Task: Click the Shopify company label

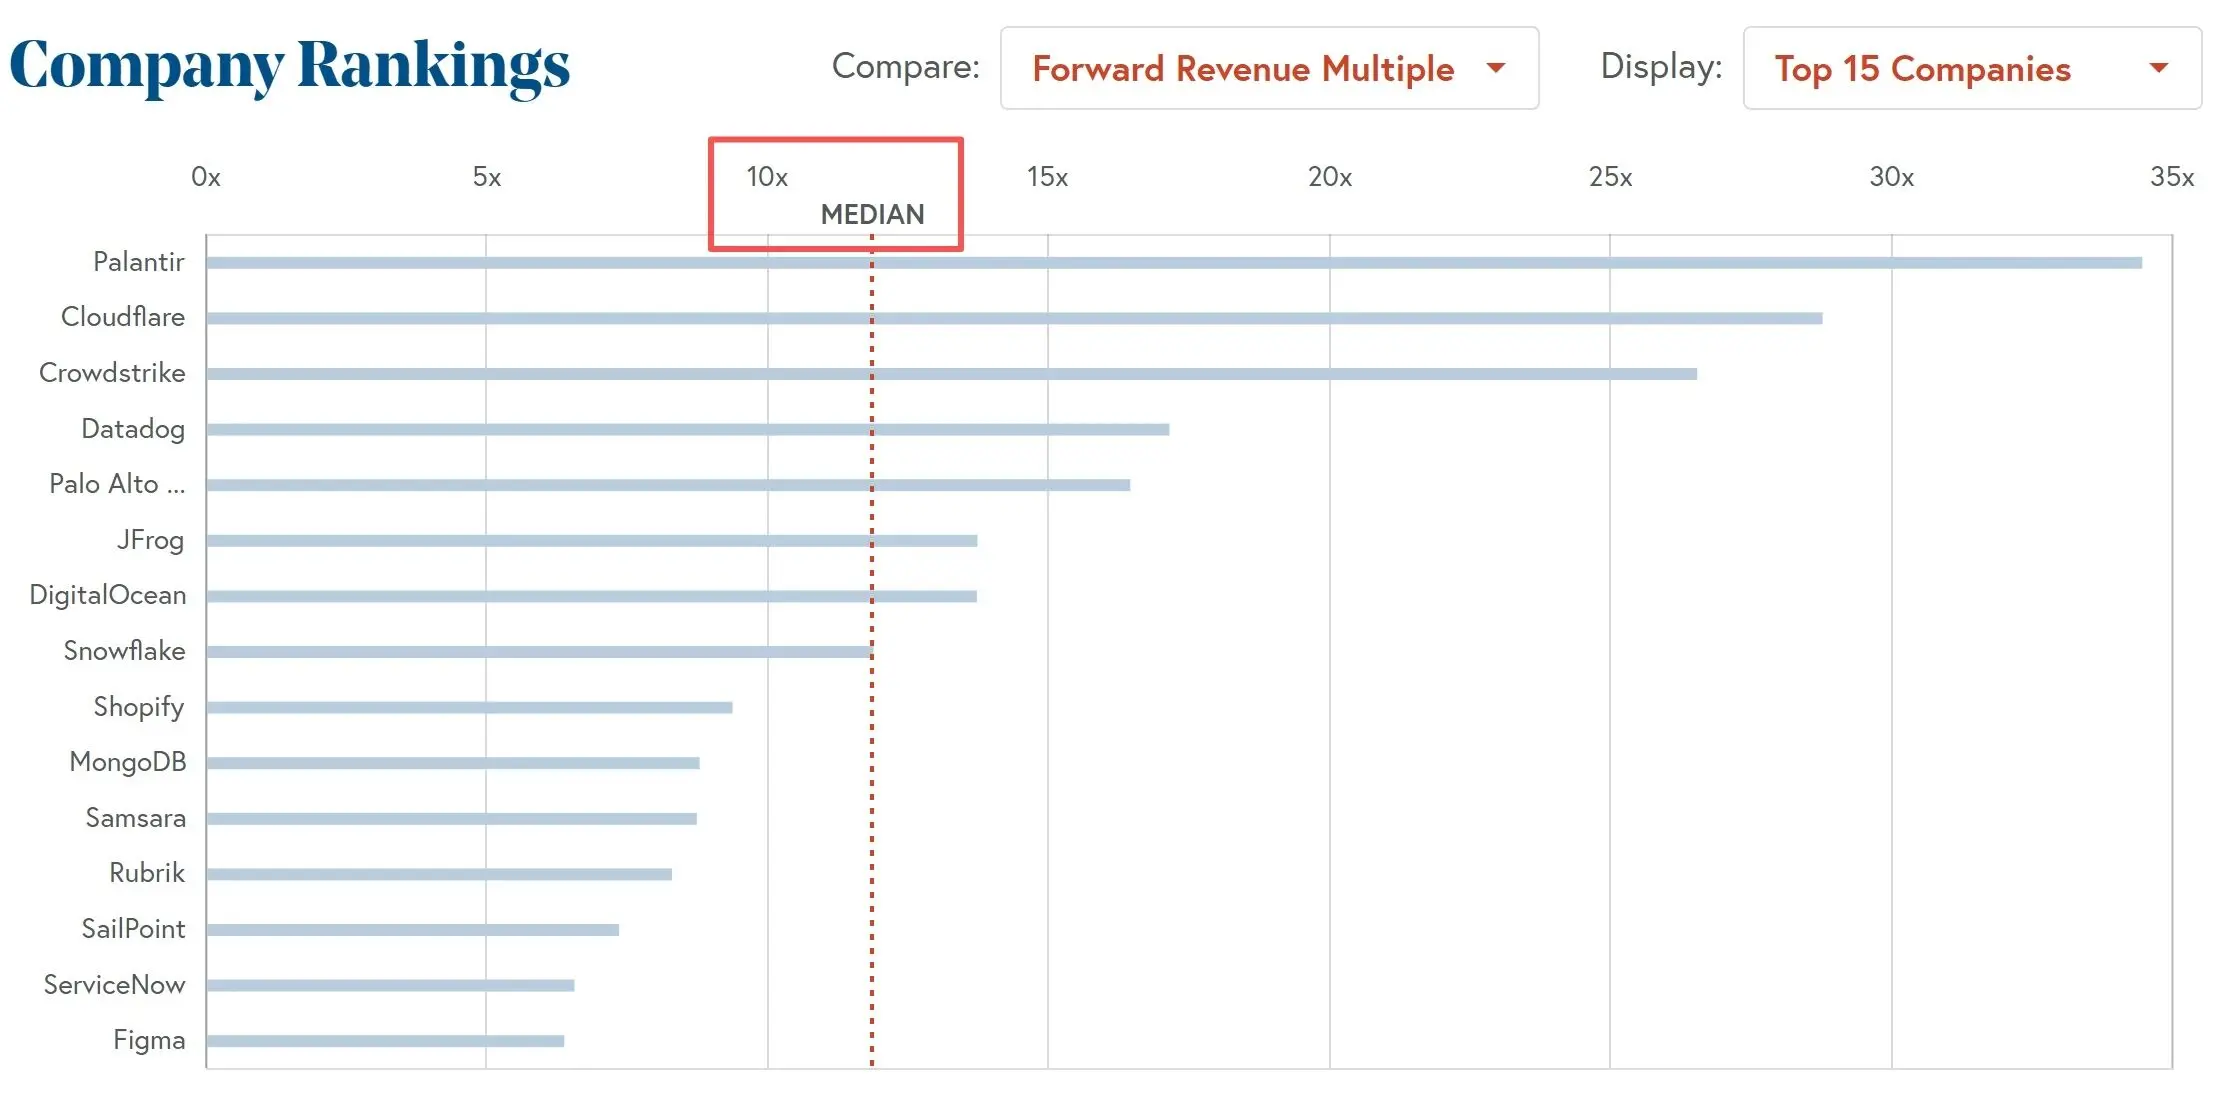Action: pyautogui.click(x=139, y=707)
